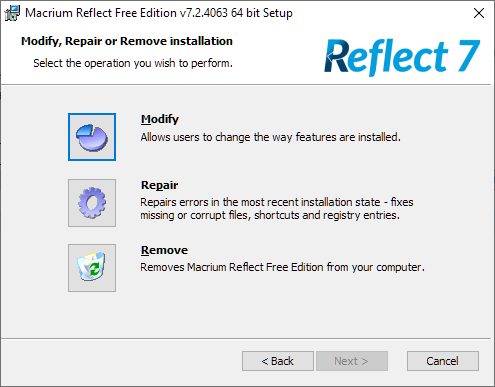Close the Macrium Reflect setup window

coord(479,13)
